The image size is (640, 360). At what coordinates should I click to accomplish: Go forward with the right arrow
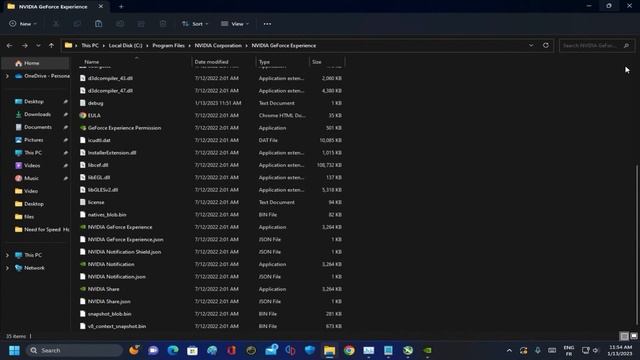24,45
